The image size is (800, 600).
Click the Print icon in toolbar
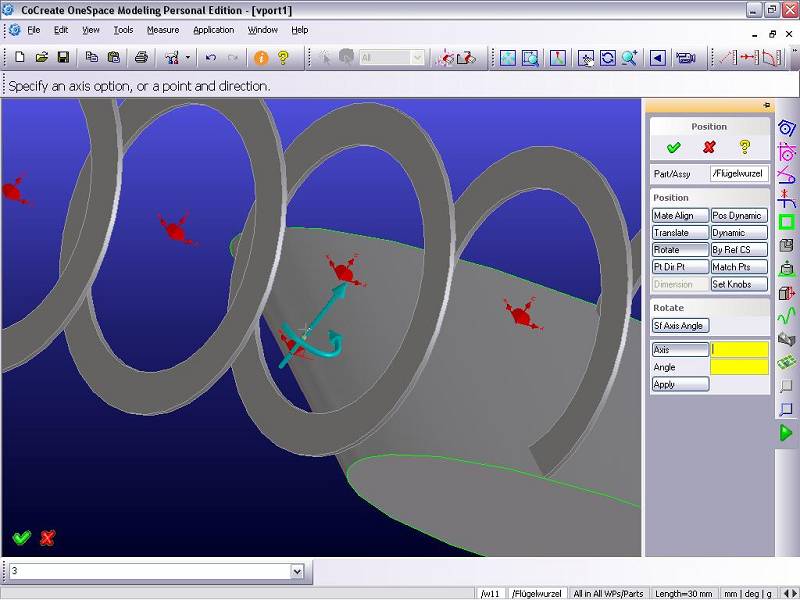coord(141,58)
